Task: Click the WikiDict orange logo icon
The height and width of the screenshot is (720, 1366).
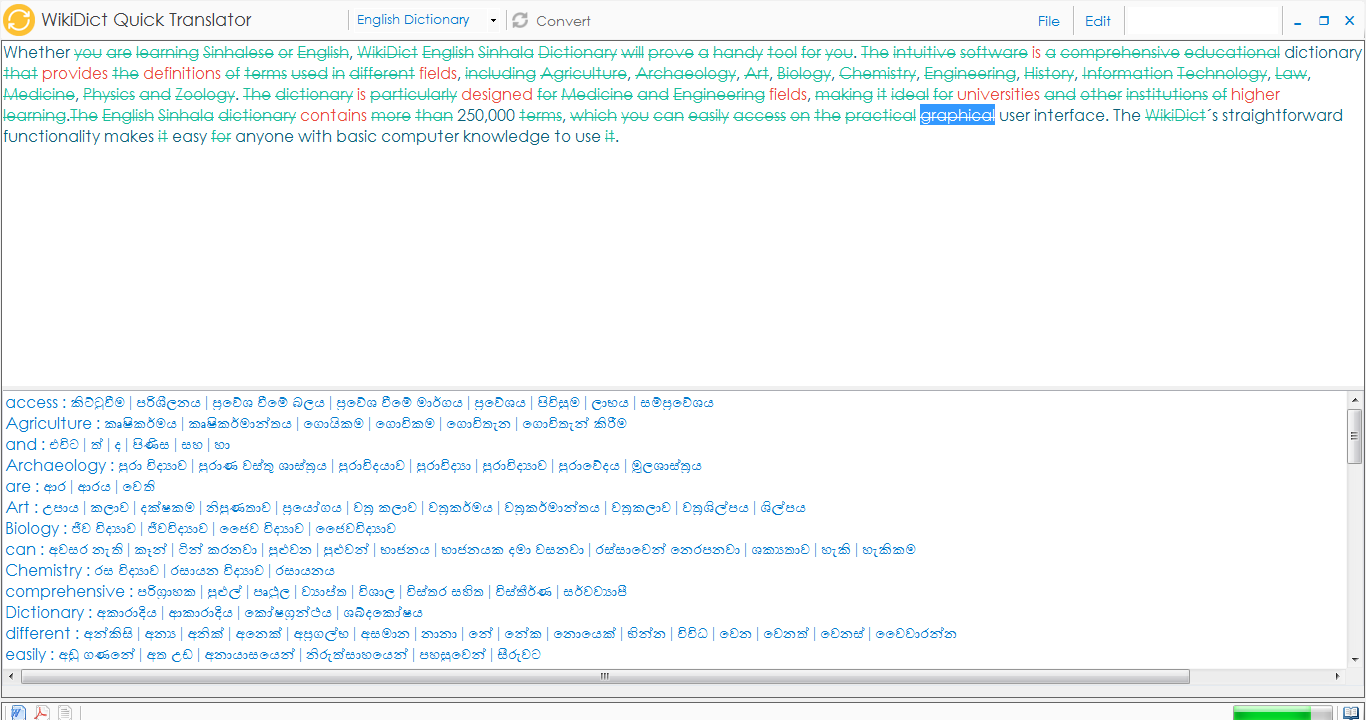Action: point(19,20)
